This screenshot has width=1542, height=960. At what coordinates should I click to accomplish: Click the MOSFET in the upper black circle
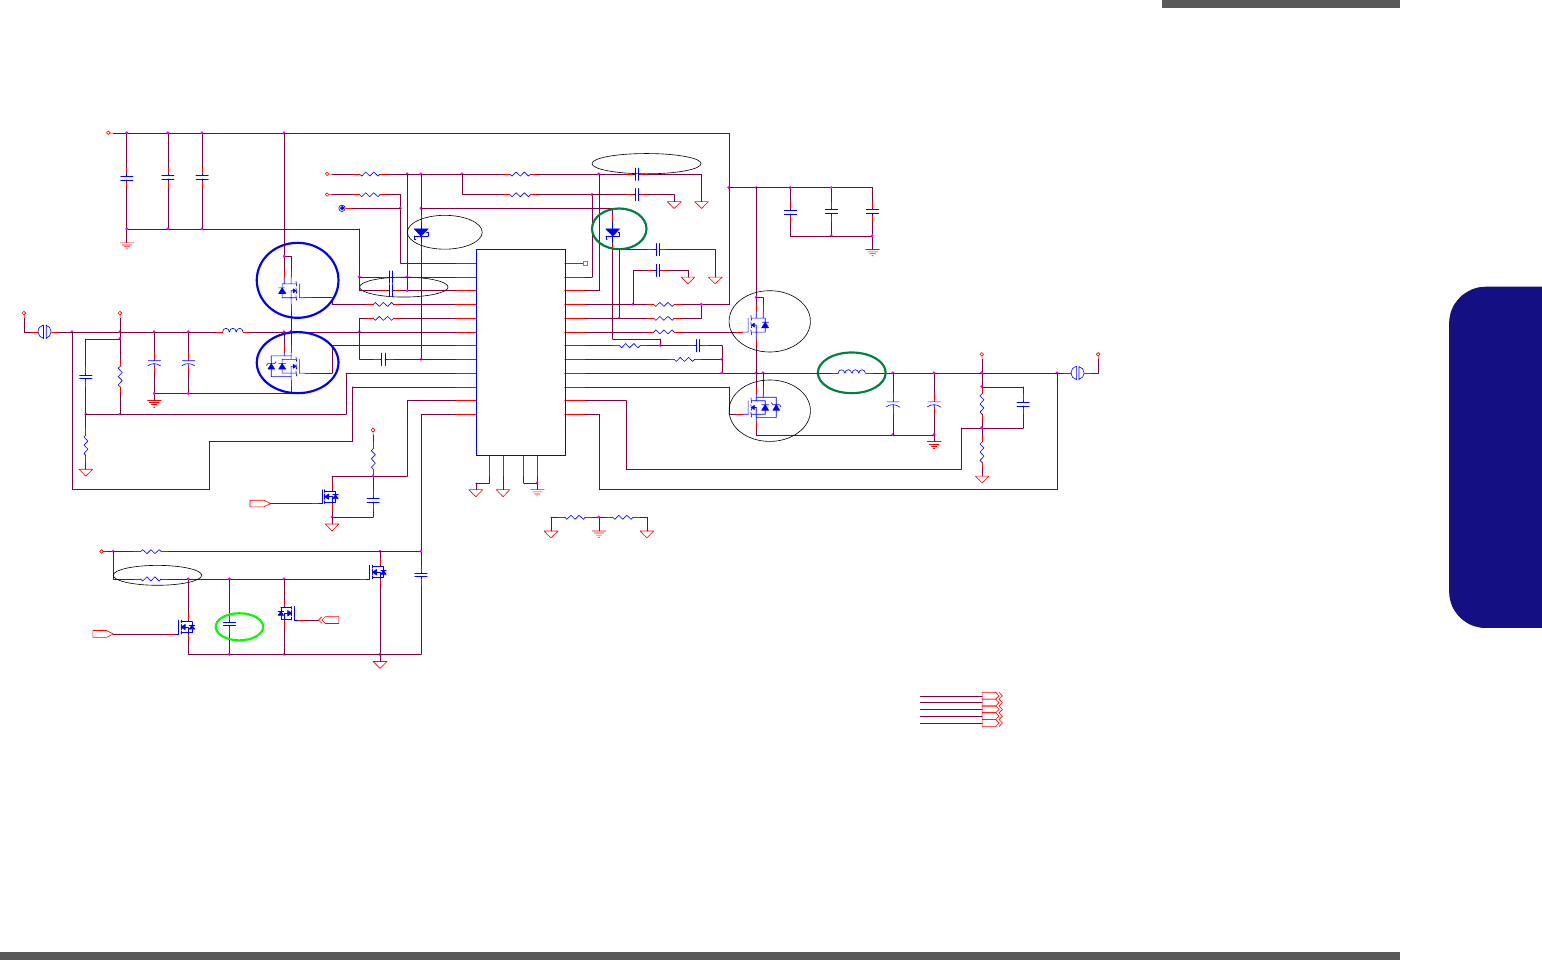coord(759,323)
